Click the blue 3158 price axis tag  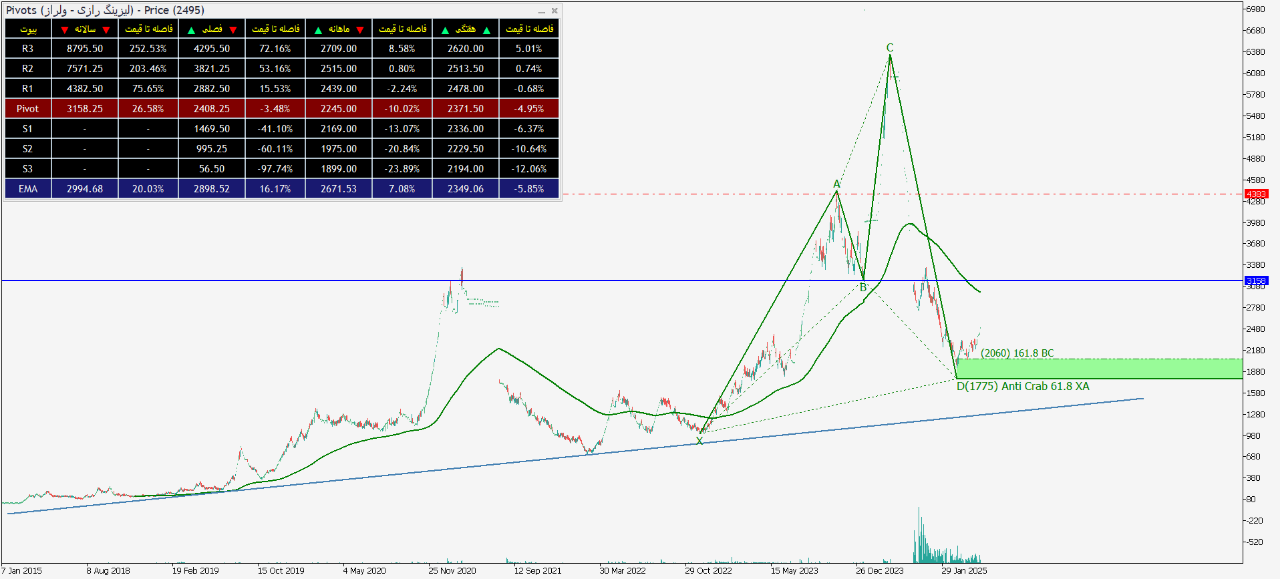point(1256,281)
